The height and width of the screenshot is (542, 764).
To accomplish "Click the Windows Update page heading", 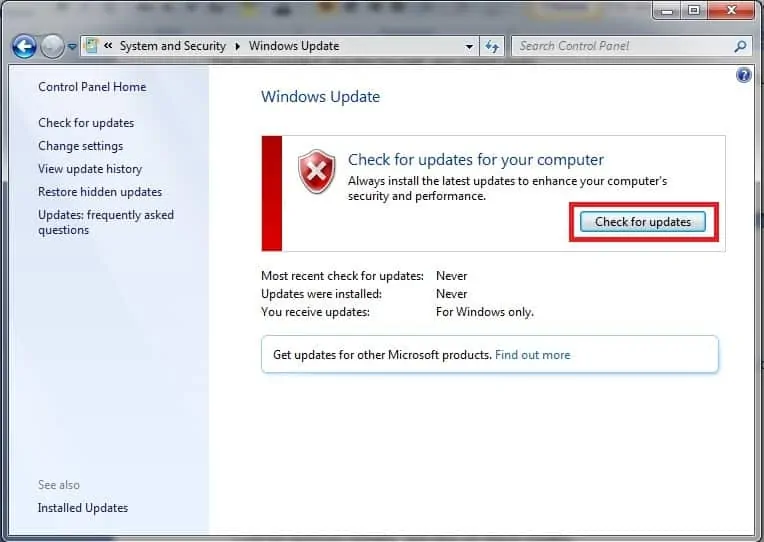I will (321, 97).
